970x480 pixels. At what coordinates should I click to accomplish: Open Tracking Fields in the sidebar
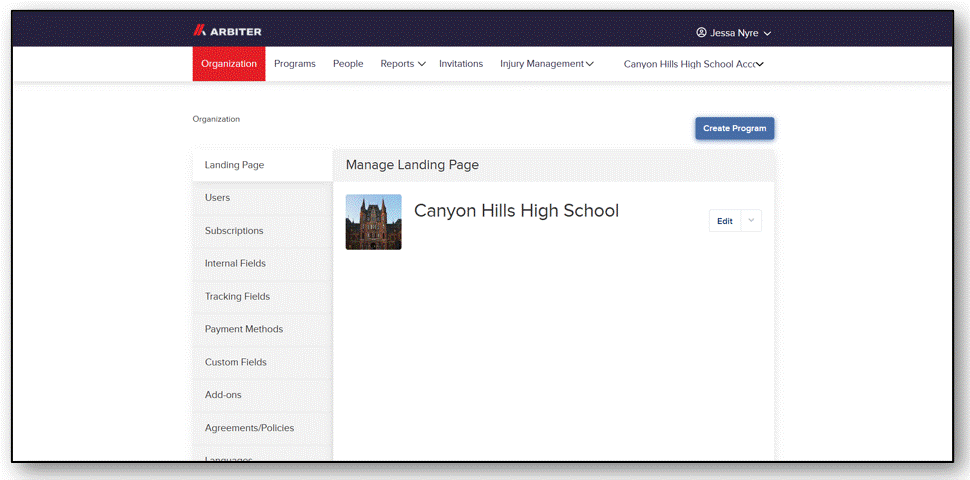[262, 296]
